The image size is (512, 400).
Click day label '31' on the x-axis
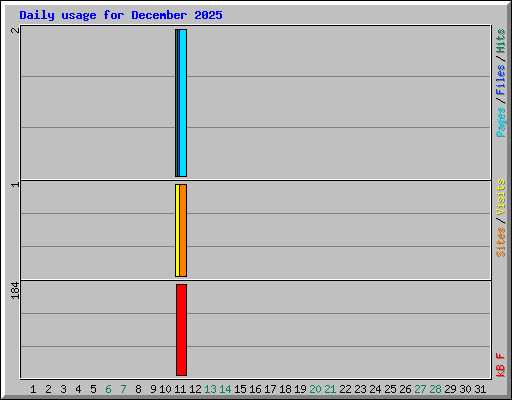tap(480, 389)
